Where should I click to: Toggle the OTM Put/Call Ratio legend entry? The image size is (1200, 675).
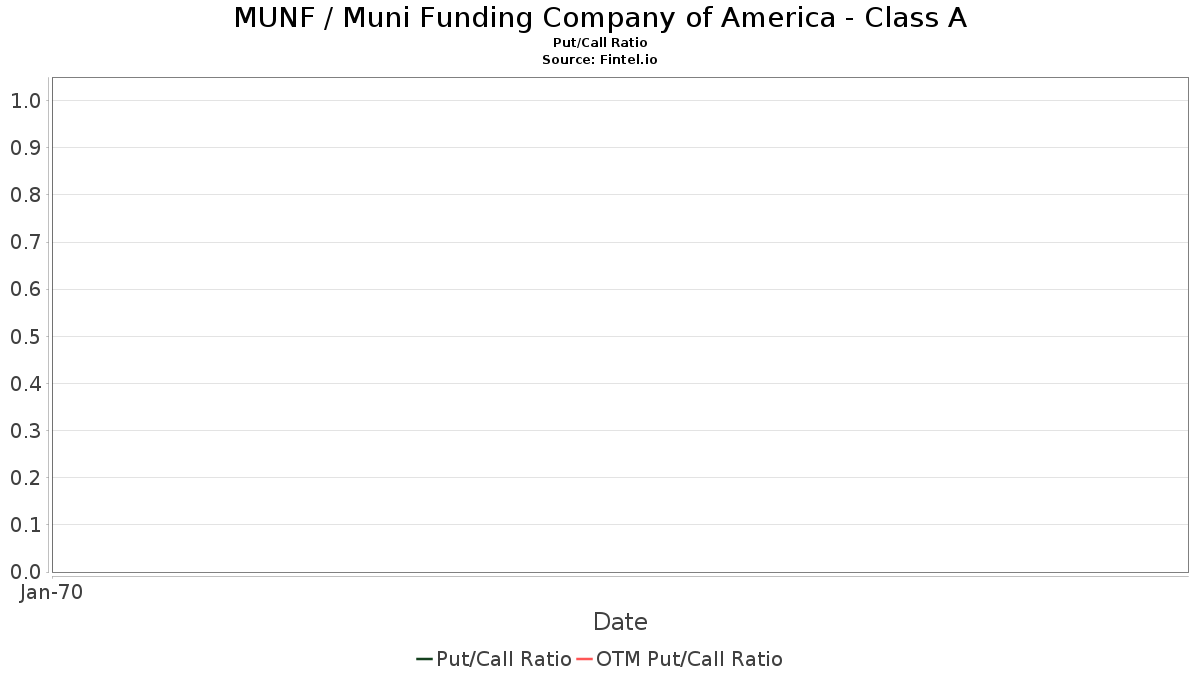click(689, 659)
